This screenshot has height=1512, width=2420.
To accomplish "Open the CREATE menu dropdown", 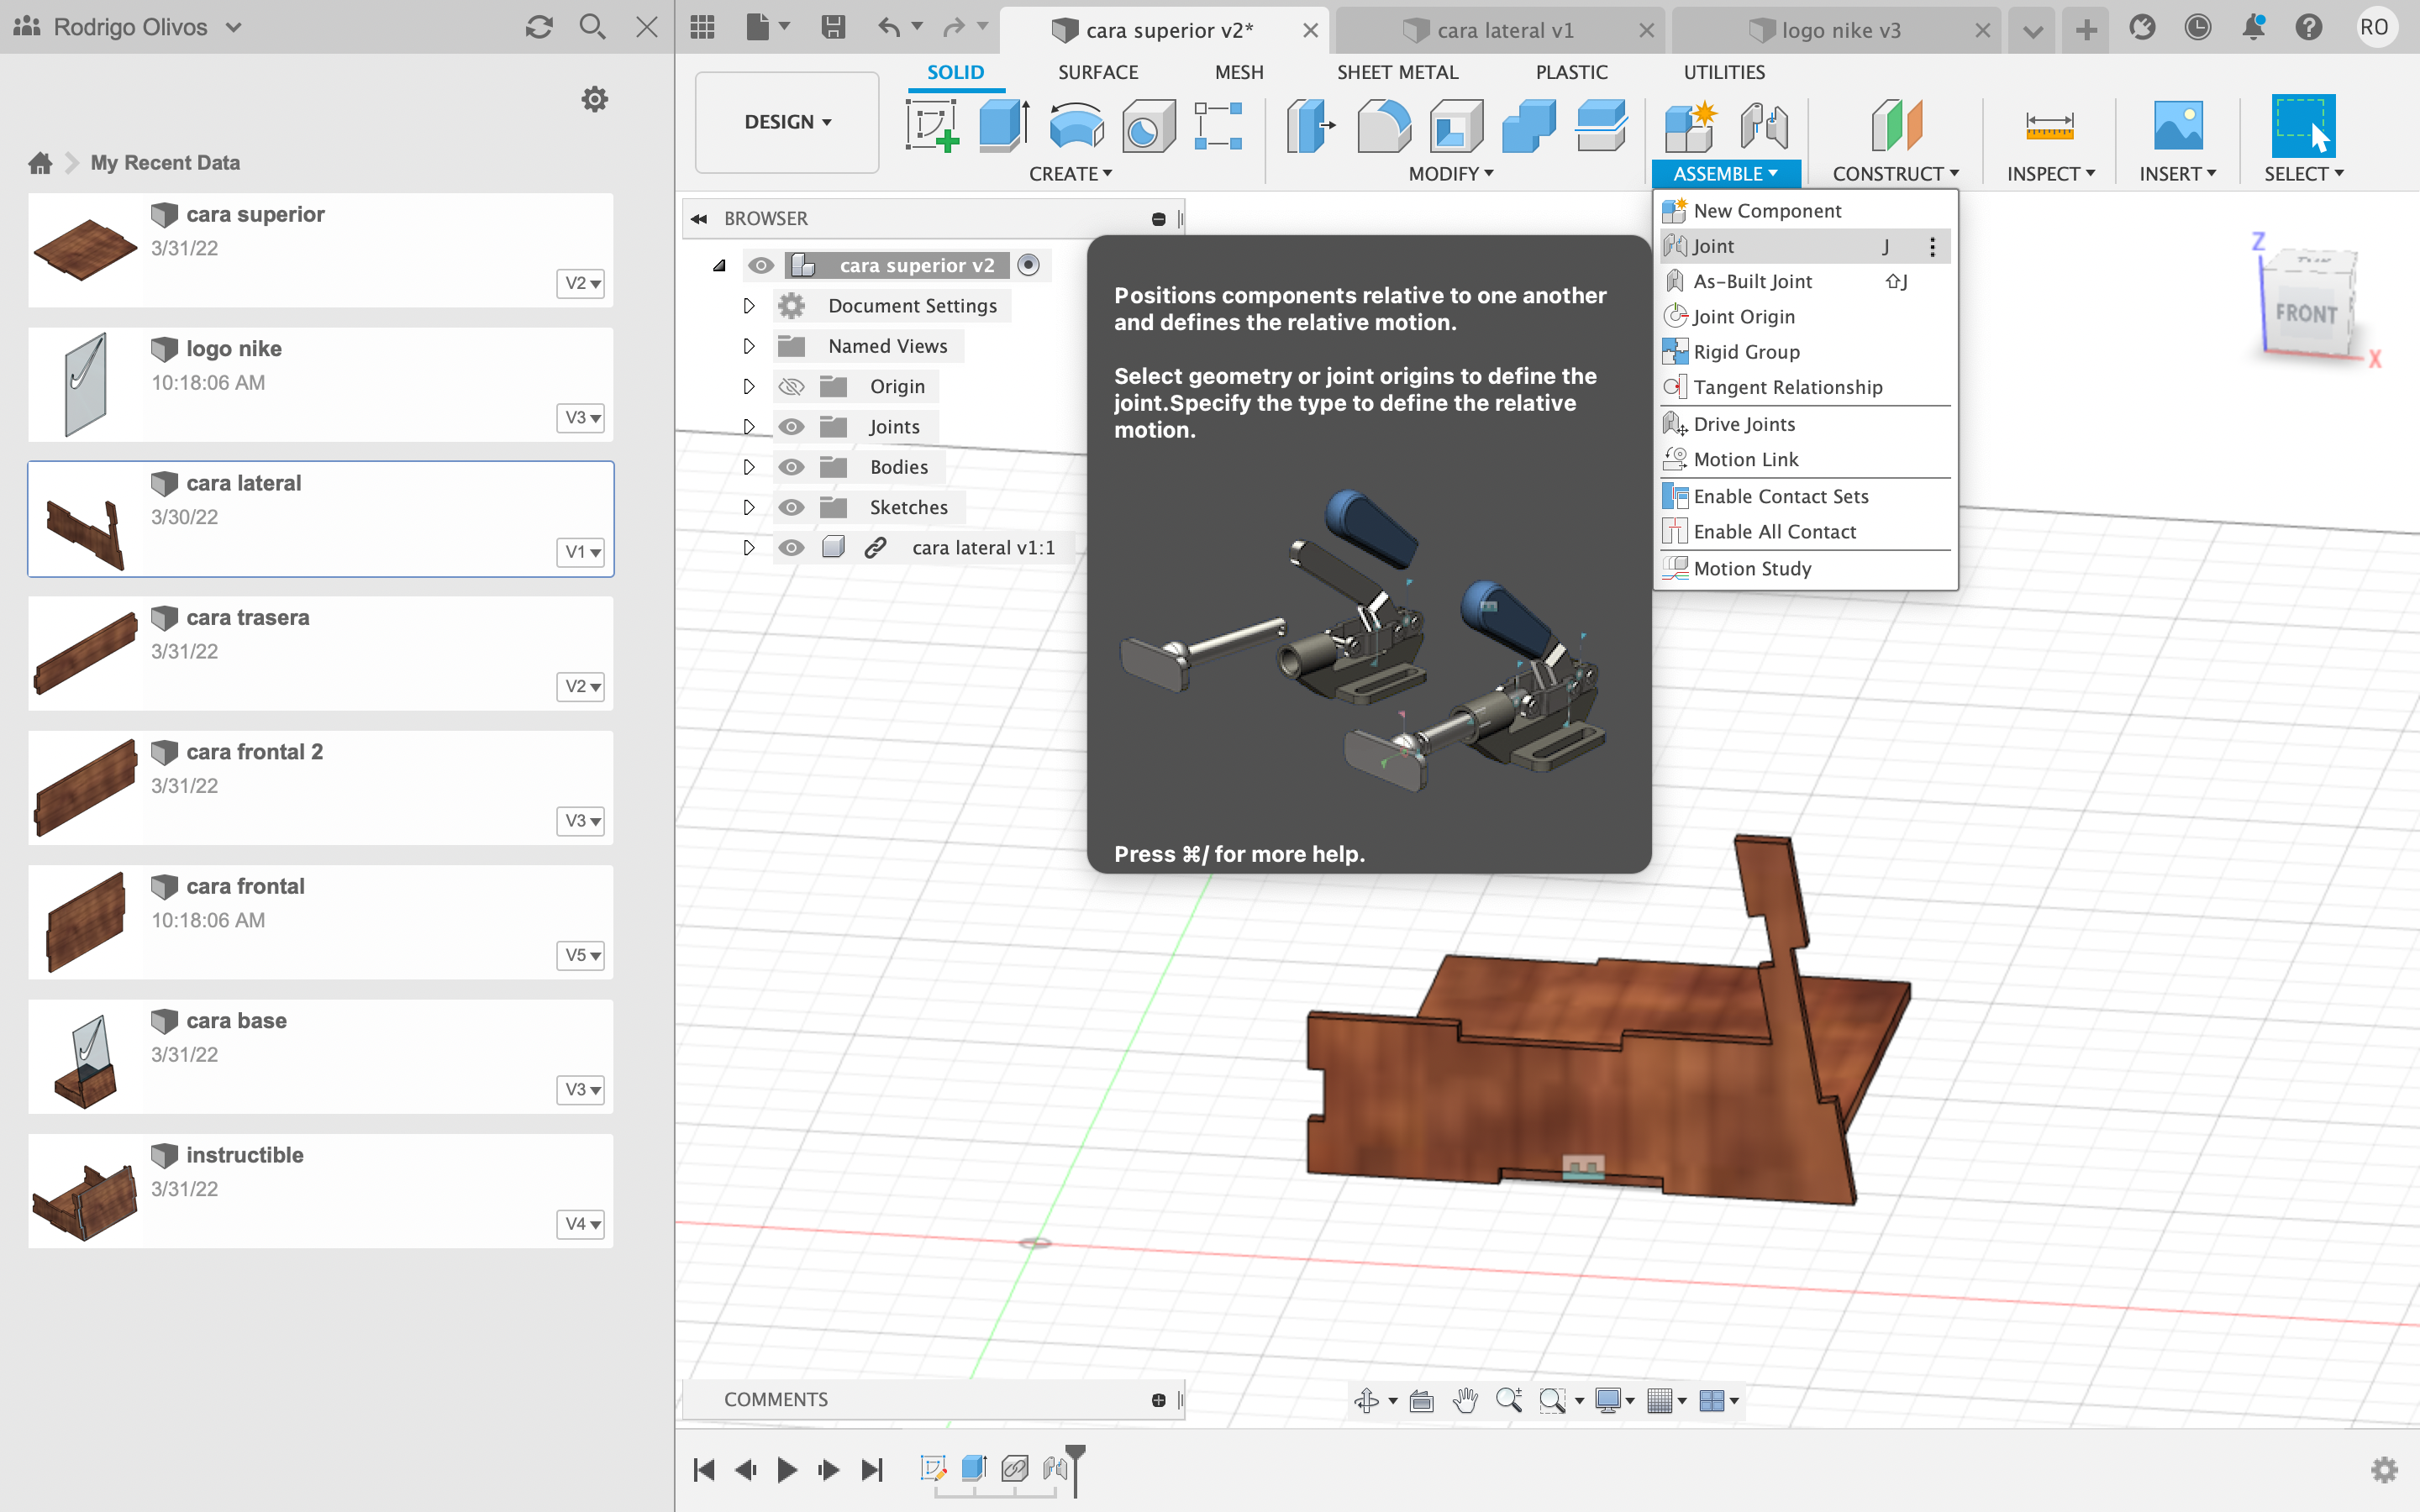I will [x=1070, y=174].
